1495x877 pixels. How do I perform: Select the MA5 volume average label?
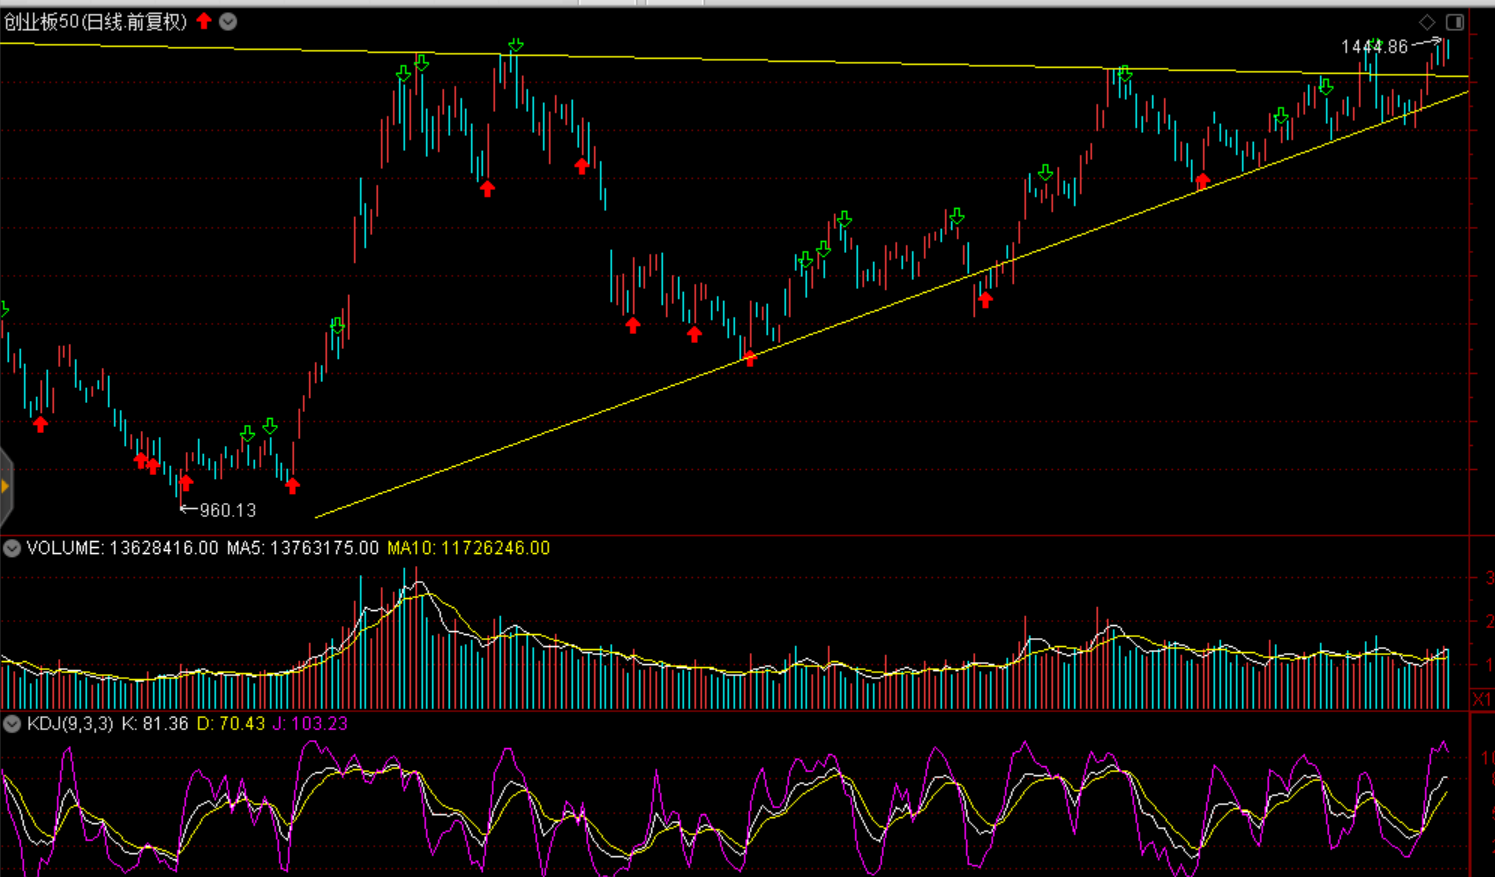coord(302,548)
